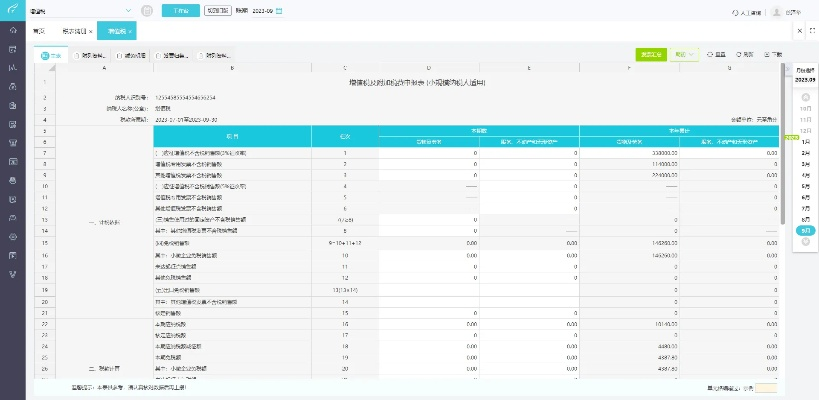Toggle fullscreen with the expand icon

812,31
